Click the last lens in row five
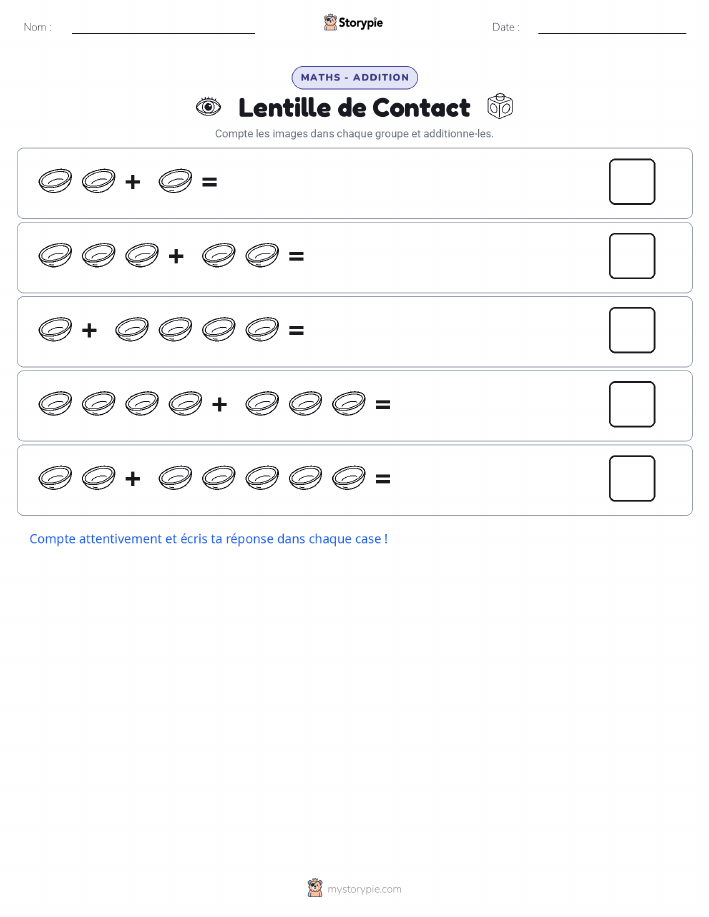The width and height of the screenshot is (709, 917). [349, 478]
